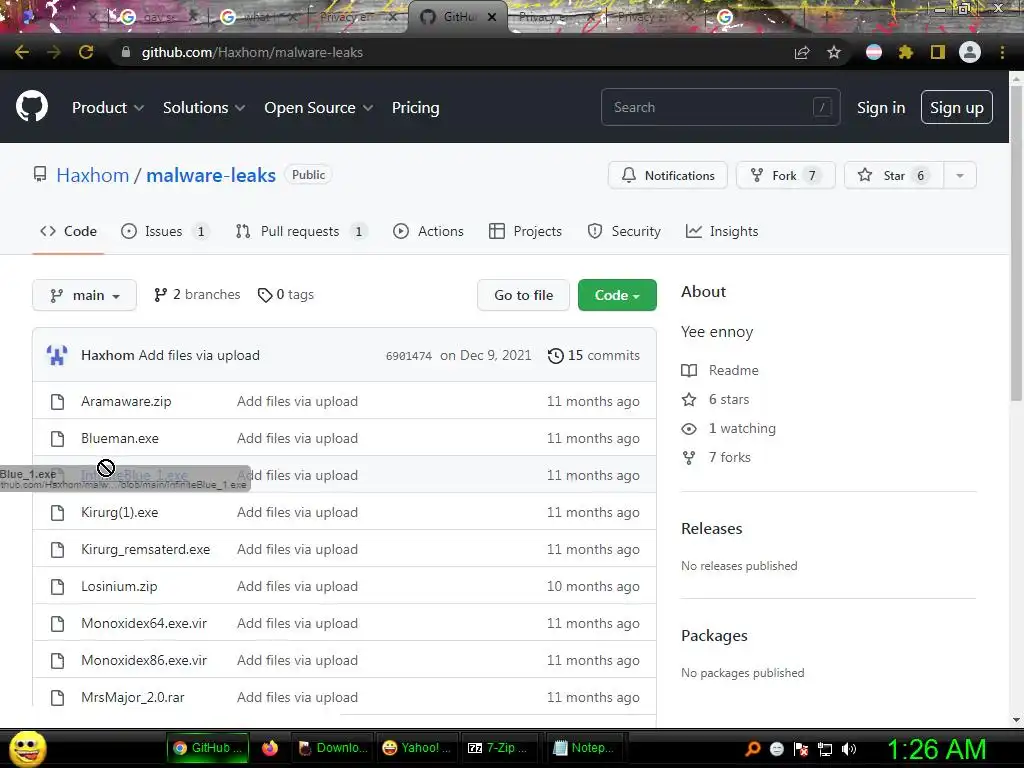Viewport: 1024px width, 768px height.
Task: Open MrsMajor_2.0.rar file
Action: click(133, 697)
